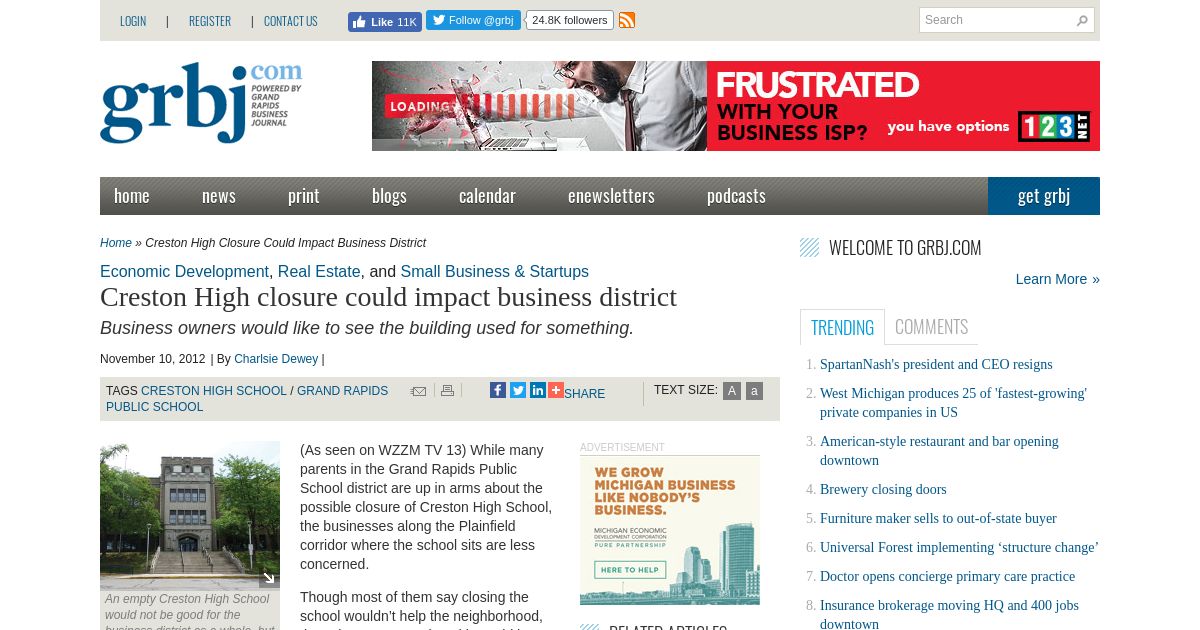The width and height of the screenshot is (1200, 630).
Task: Open Furniture maker sells story
Action: click(938, 519)
